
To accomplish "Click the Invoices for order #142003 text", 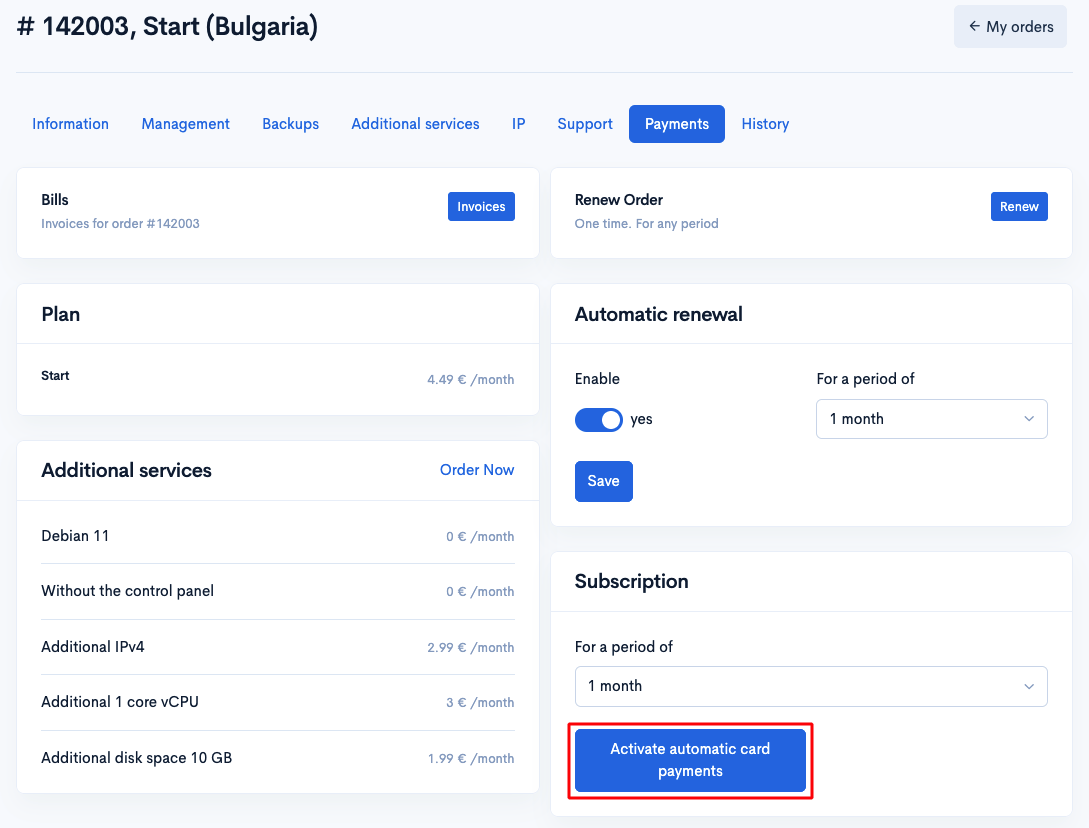I will [x=120, y=224].
